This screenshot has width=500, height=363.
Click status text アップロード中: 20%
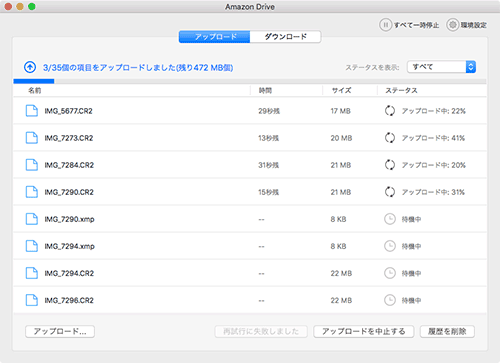434,165
